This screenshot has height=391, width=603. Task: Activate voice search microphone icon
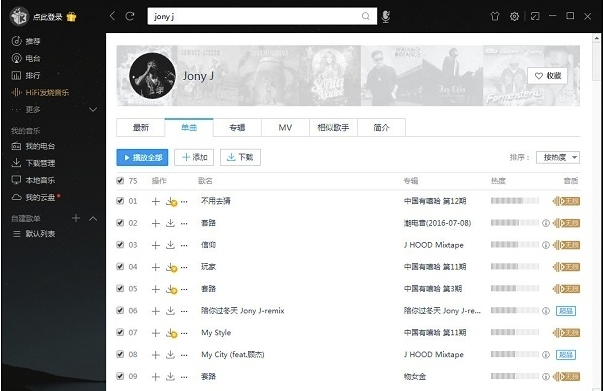[386, 16]
